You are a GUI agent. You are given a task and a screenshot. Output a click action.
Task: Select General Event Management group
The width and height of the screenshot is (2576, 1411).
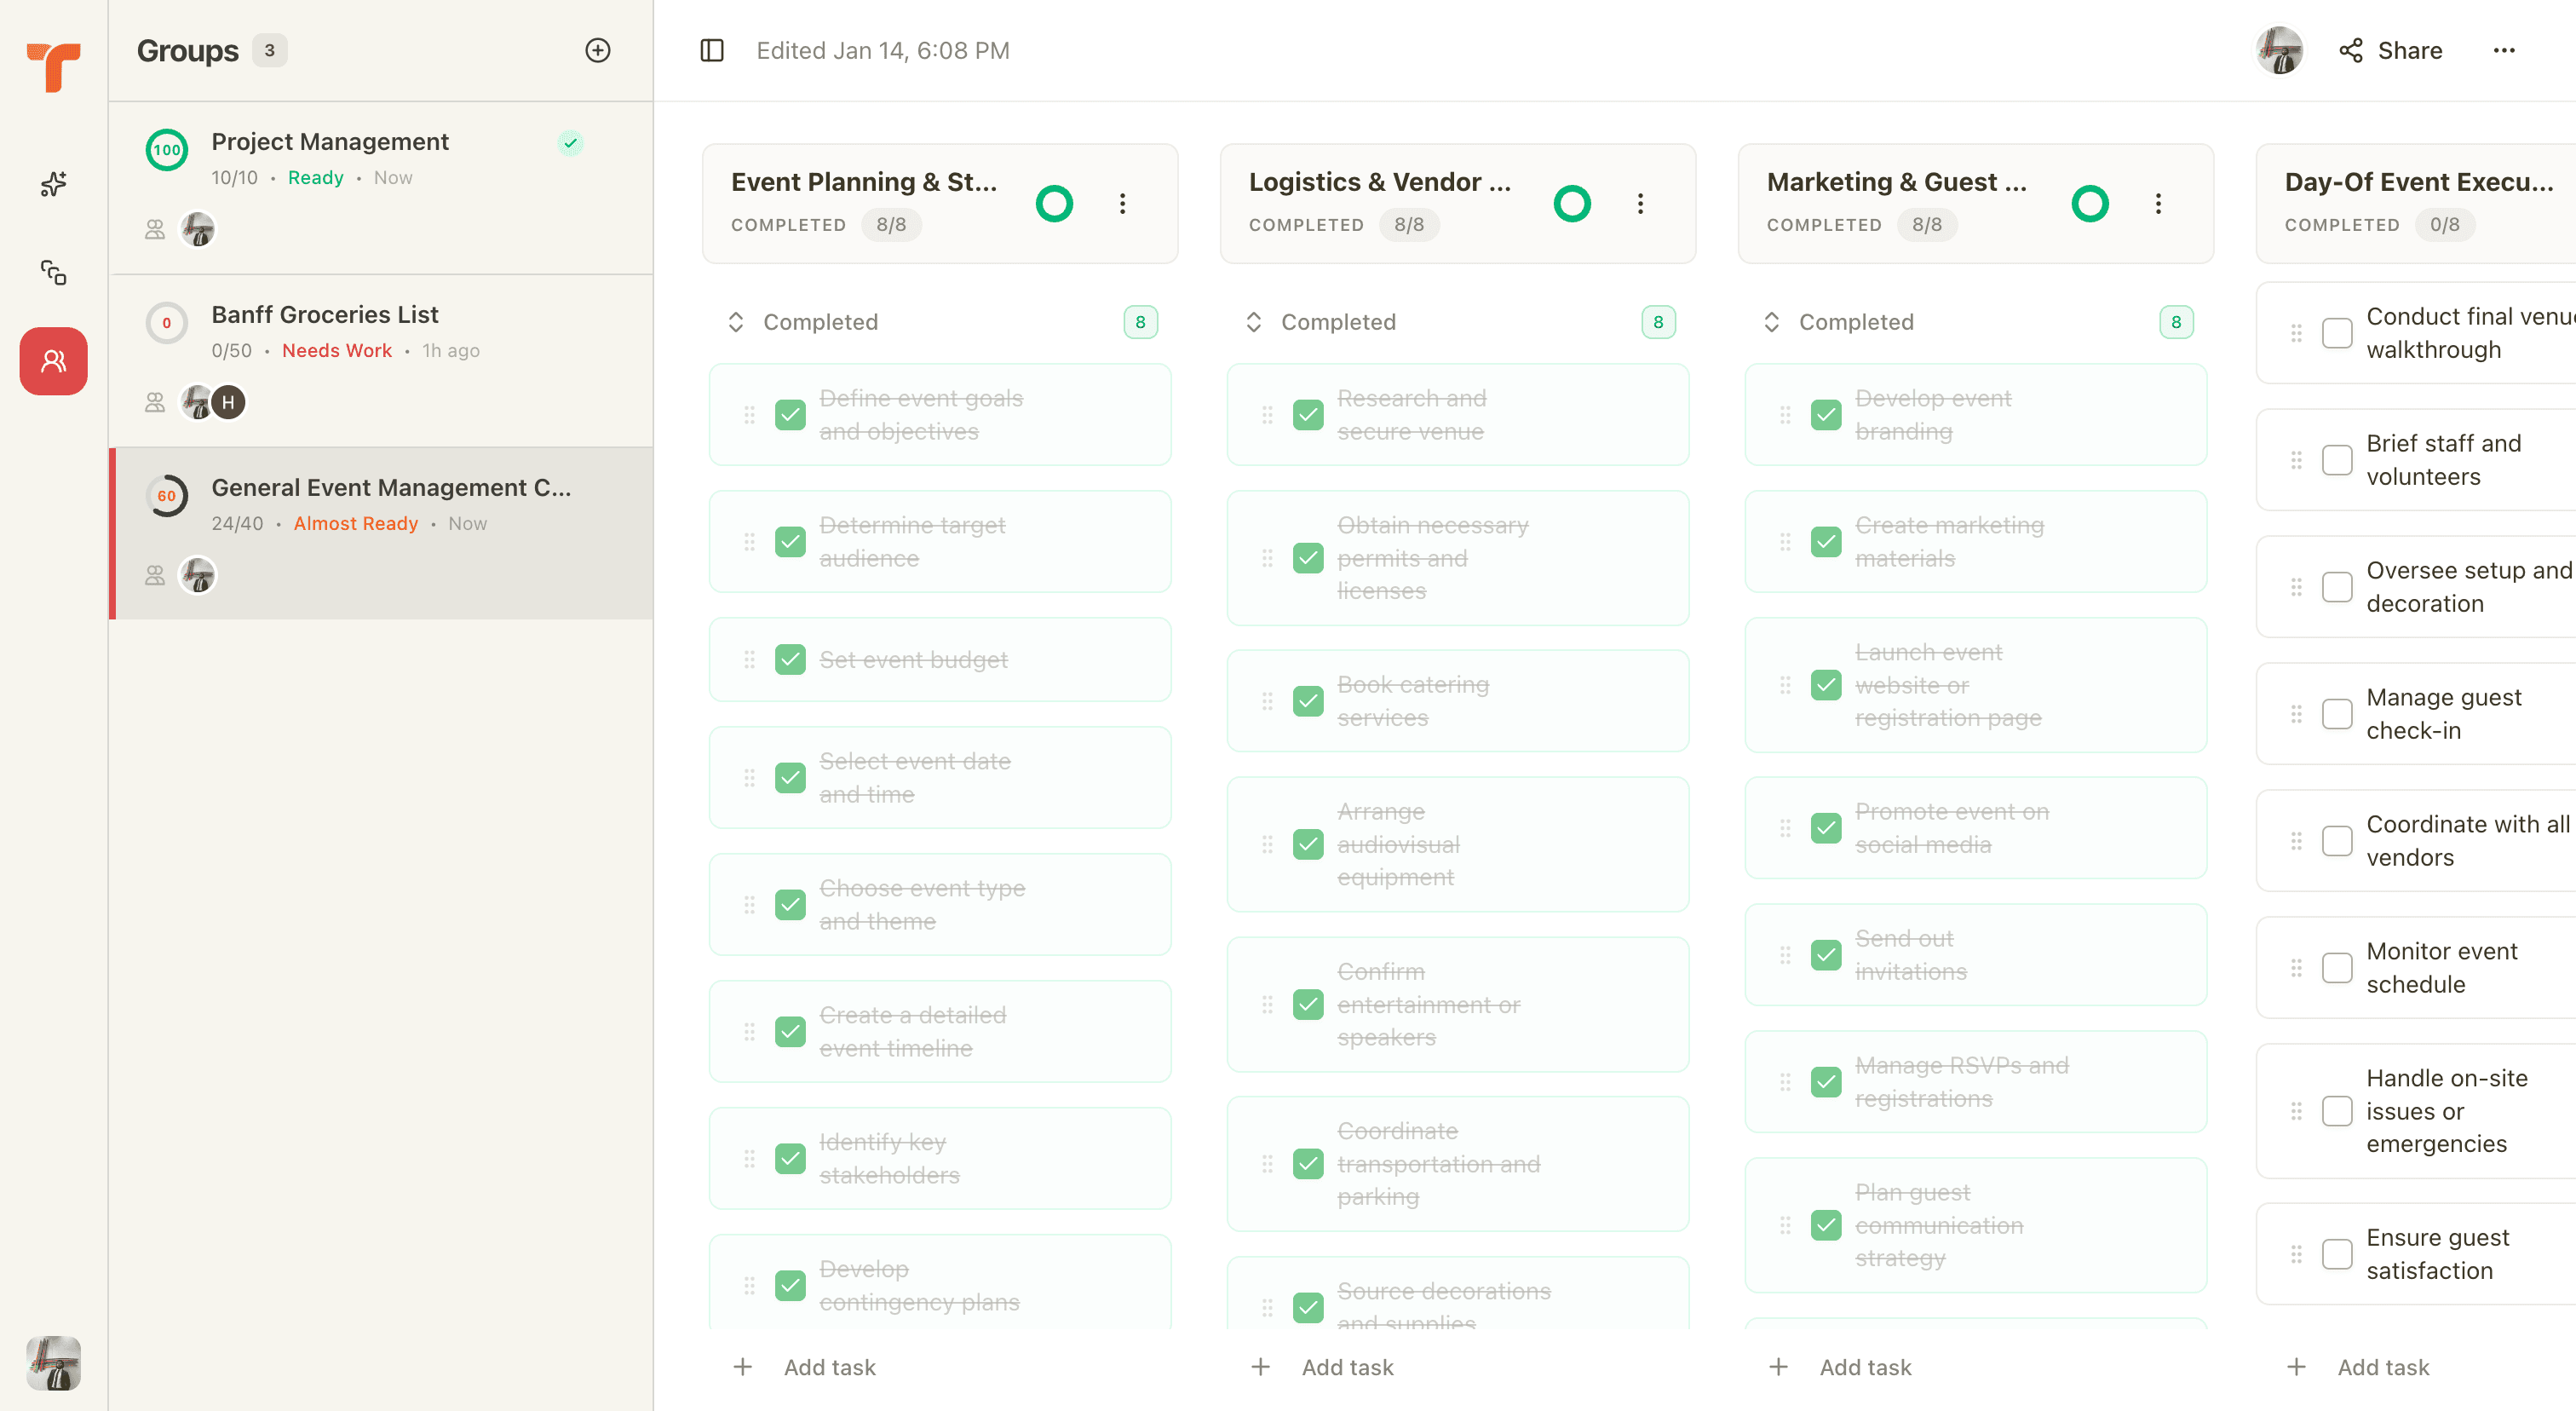(x=381, y=533)
